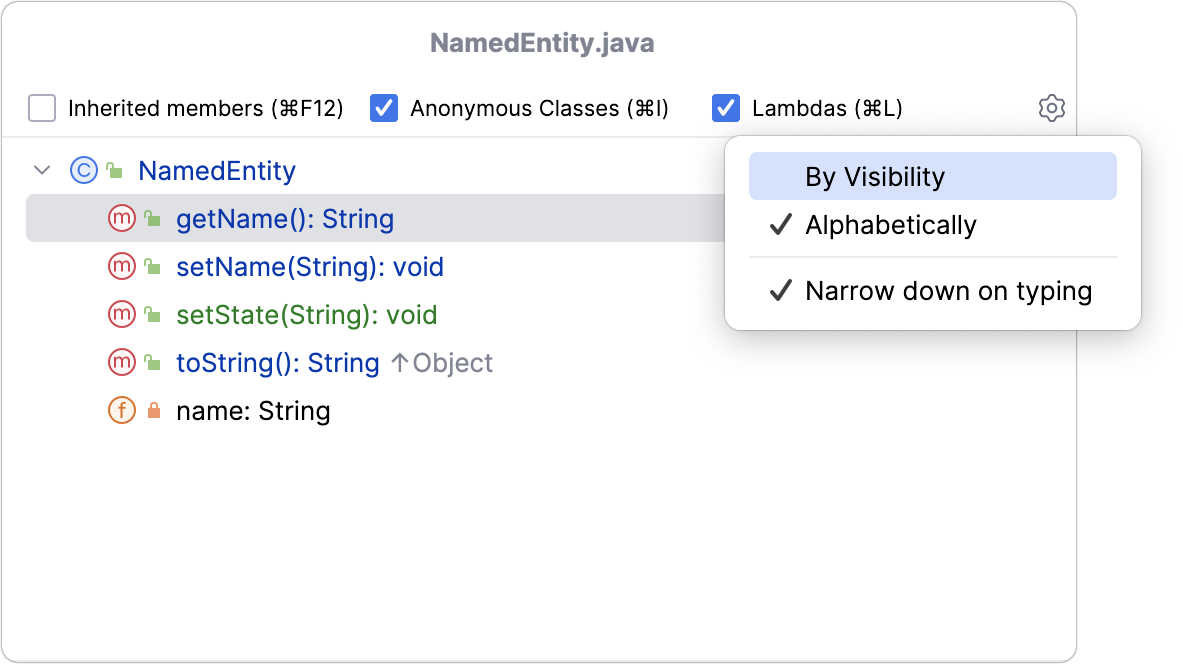Select the setName(String): void method
Image resolution: width=1183 pixels, height=664 pixels.
[x=309, y=267]
